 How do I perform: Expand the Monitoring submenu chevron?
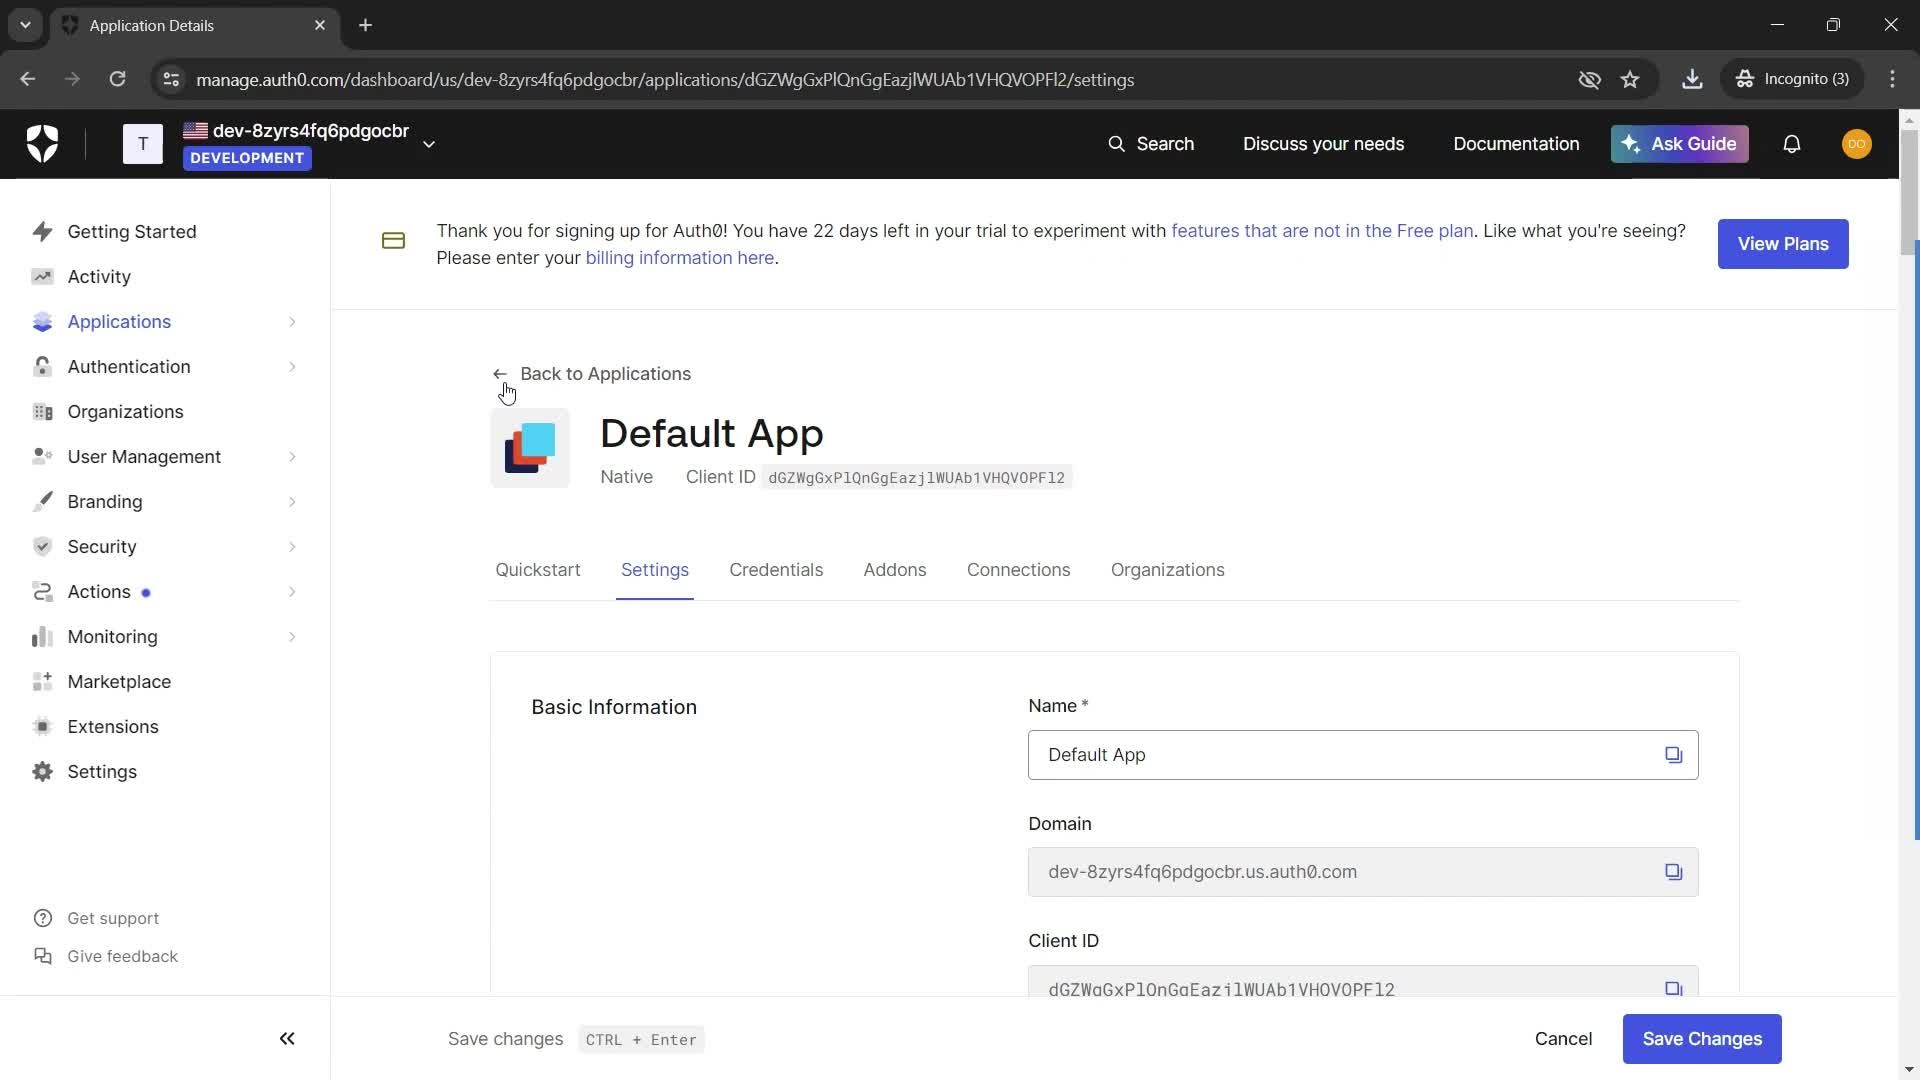[x=292, y=637]
